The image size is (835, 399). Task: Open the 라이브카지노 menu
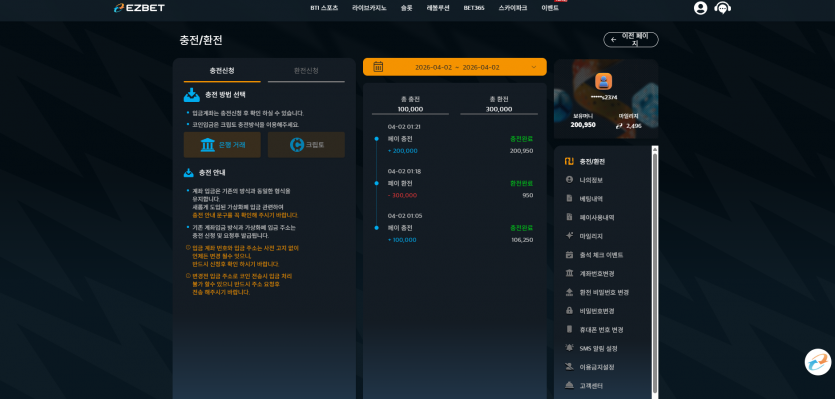pos(369,8)
